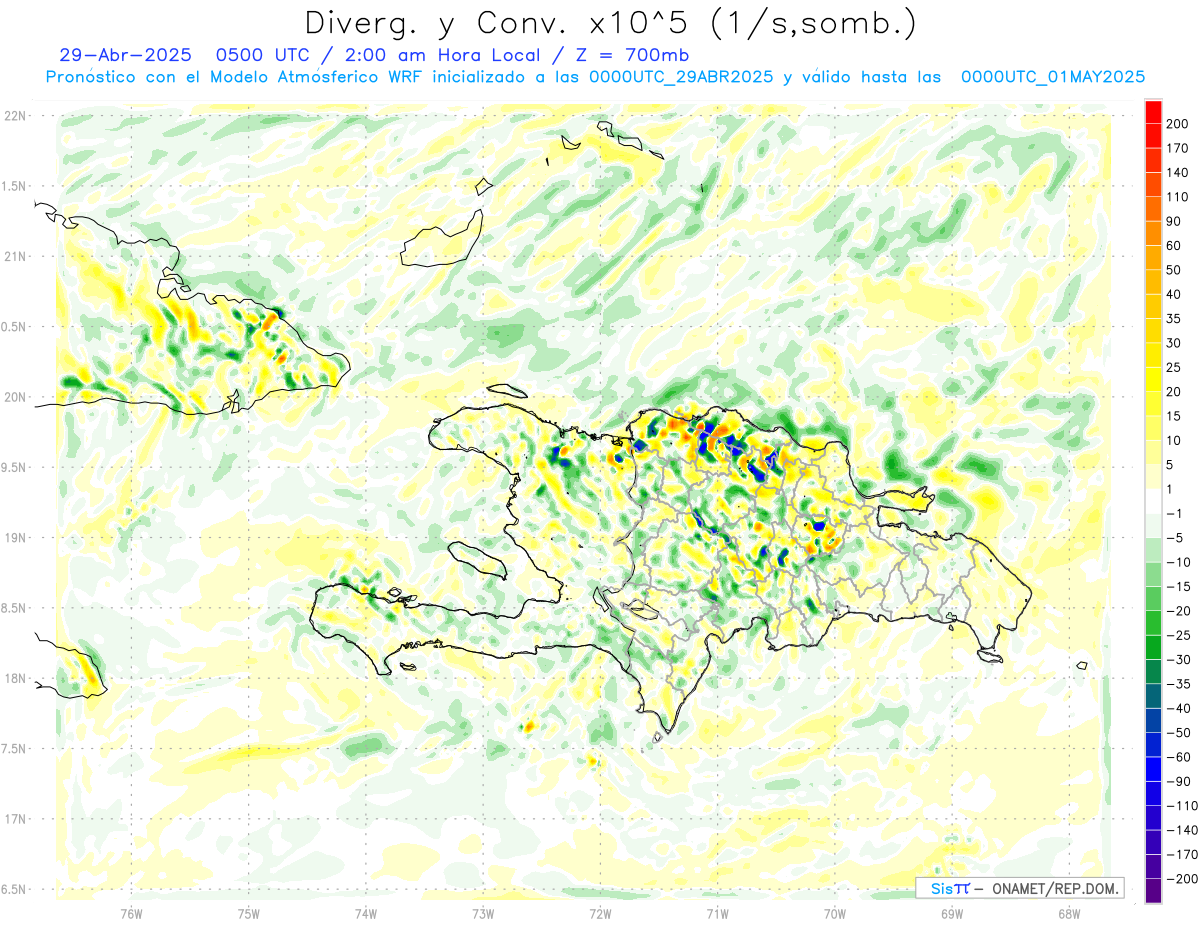Click the "8.5N" latitude label
Screen dimensions: 1200x927
point(15,608)
